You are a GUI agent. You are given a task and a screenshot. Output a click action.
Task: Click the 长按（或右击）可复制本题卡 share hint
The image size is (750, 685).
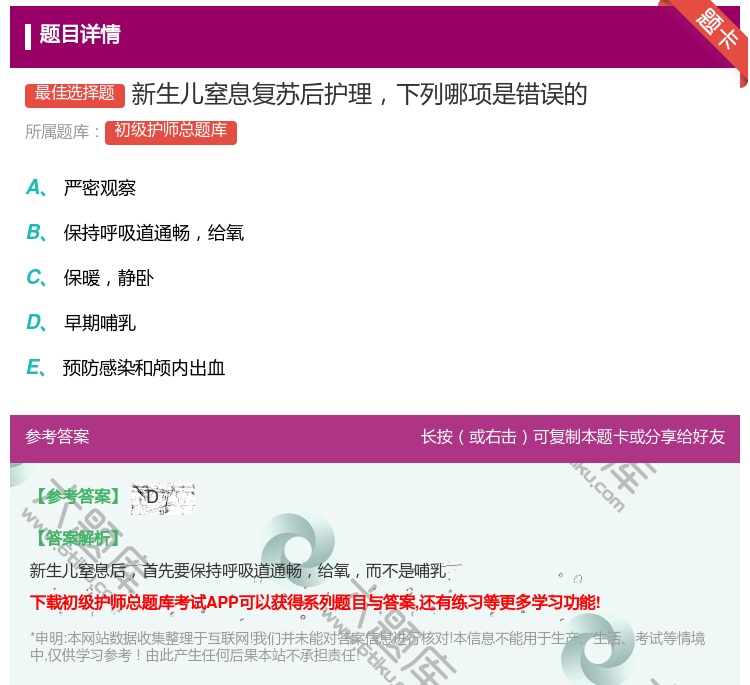572,437
